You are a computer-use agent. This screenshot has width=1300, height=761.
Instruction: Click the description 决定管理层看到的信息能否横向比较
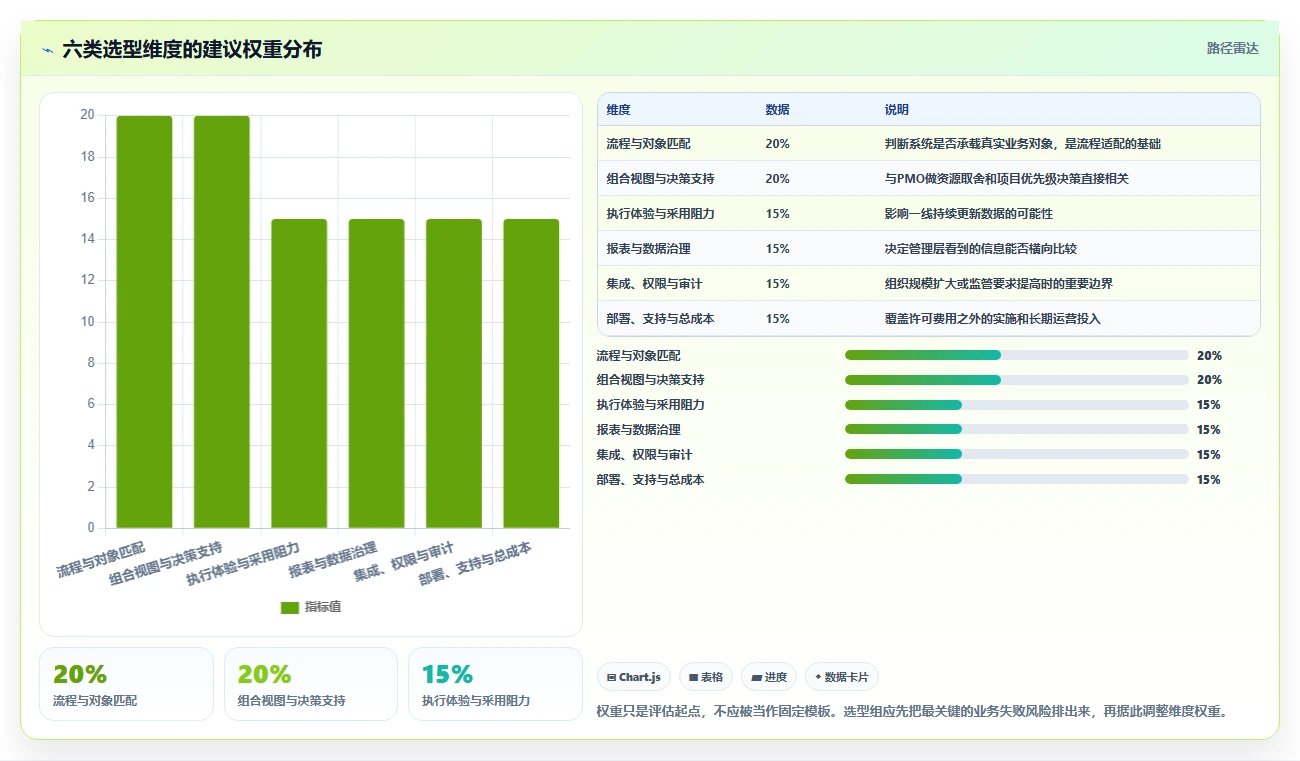point(980,249)
